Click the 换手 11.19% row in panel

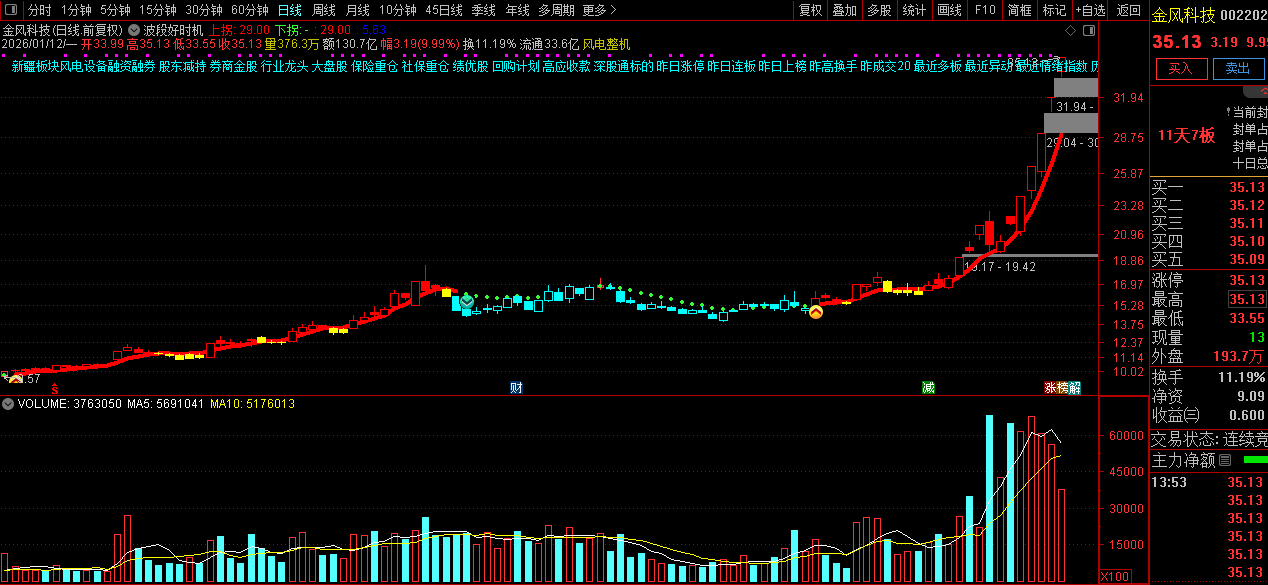click(1208, 377)
